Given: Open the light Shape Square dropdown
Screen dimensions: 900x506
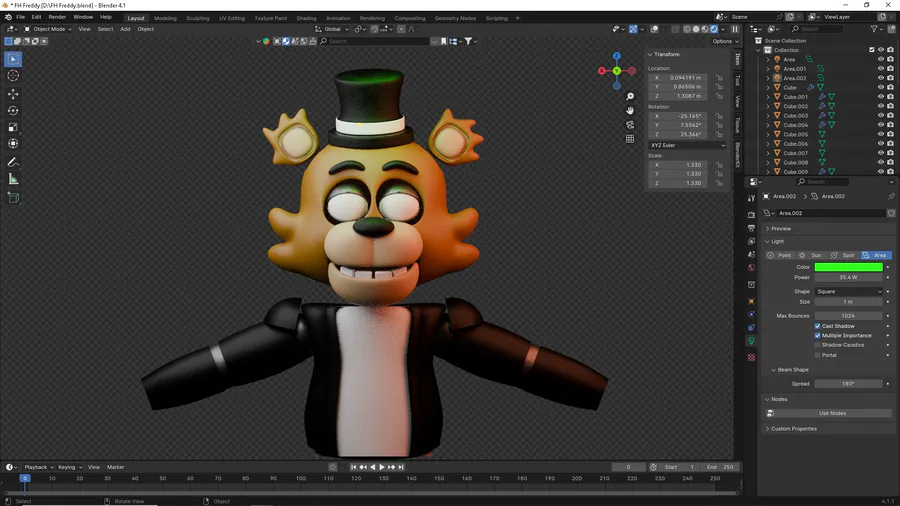Looking at the screenshot, I should coord(848,291).
